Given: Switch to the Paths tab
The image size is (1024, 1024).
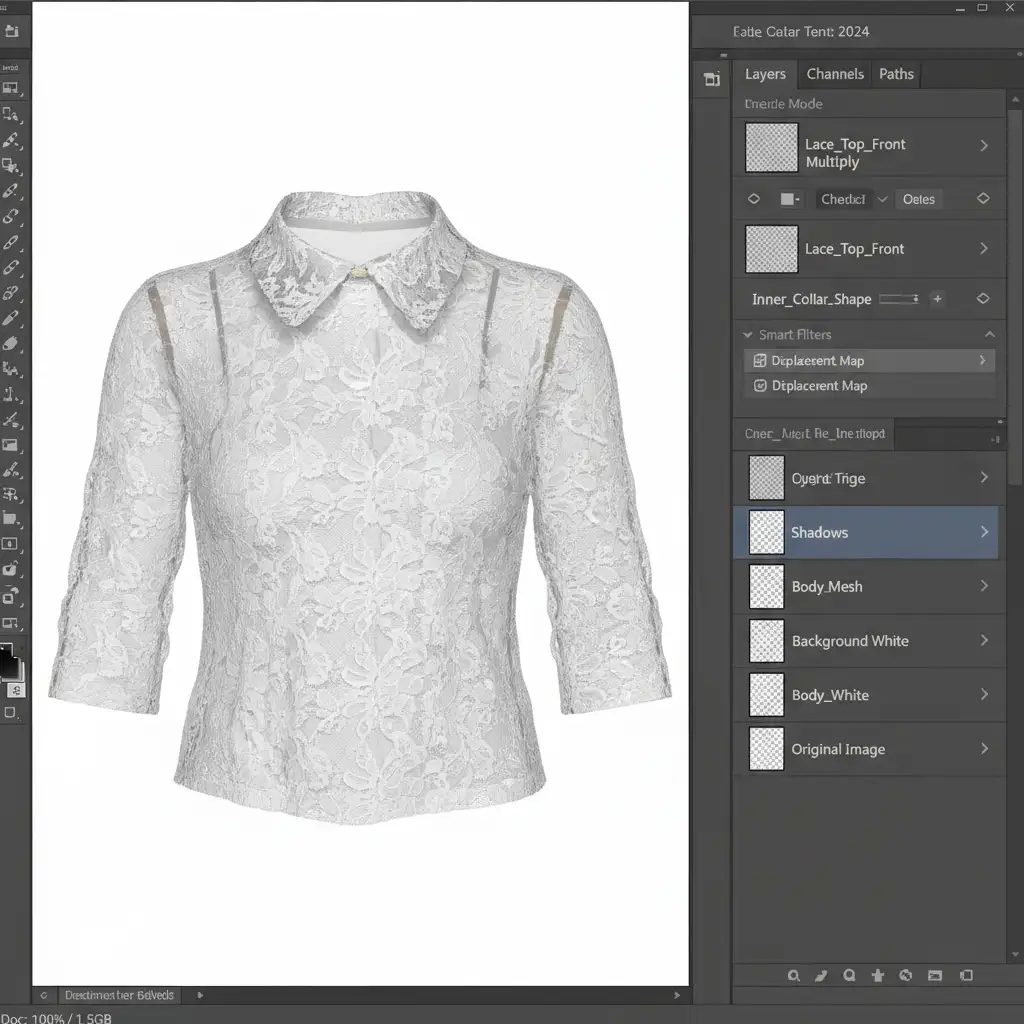Looking at the screenshot, I should (896, 74).
